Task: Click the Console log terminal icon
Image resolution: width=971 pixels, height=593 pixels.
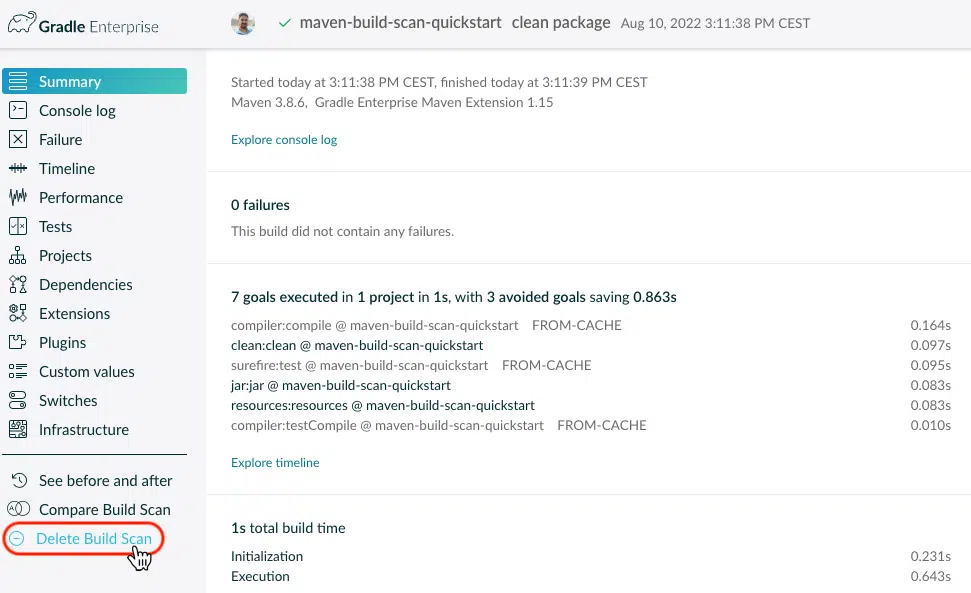Action: tap(18, 110)
